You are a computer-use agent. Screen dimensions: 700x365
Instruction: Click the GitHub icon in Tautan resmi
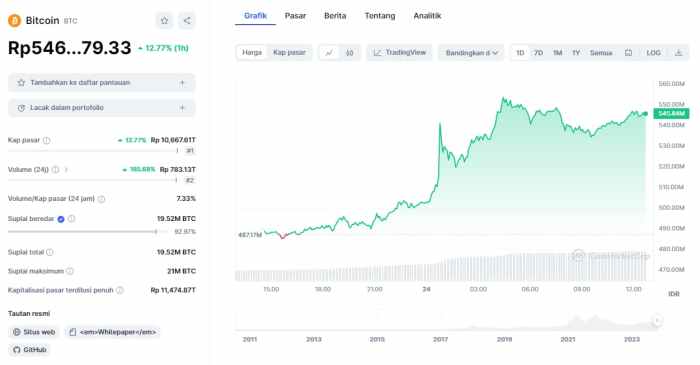(x=17, y=350)
